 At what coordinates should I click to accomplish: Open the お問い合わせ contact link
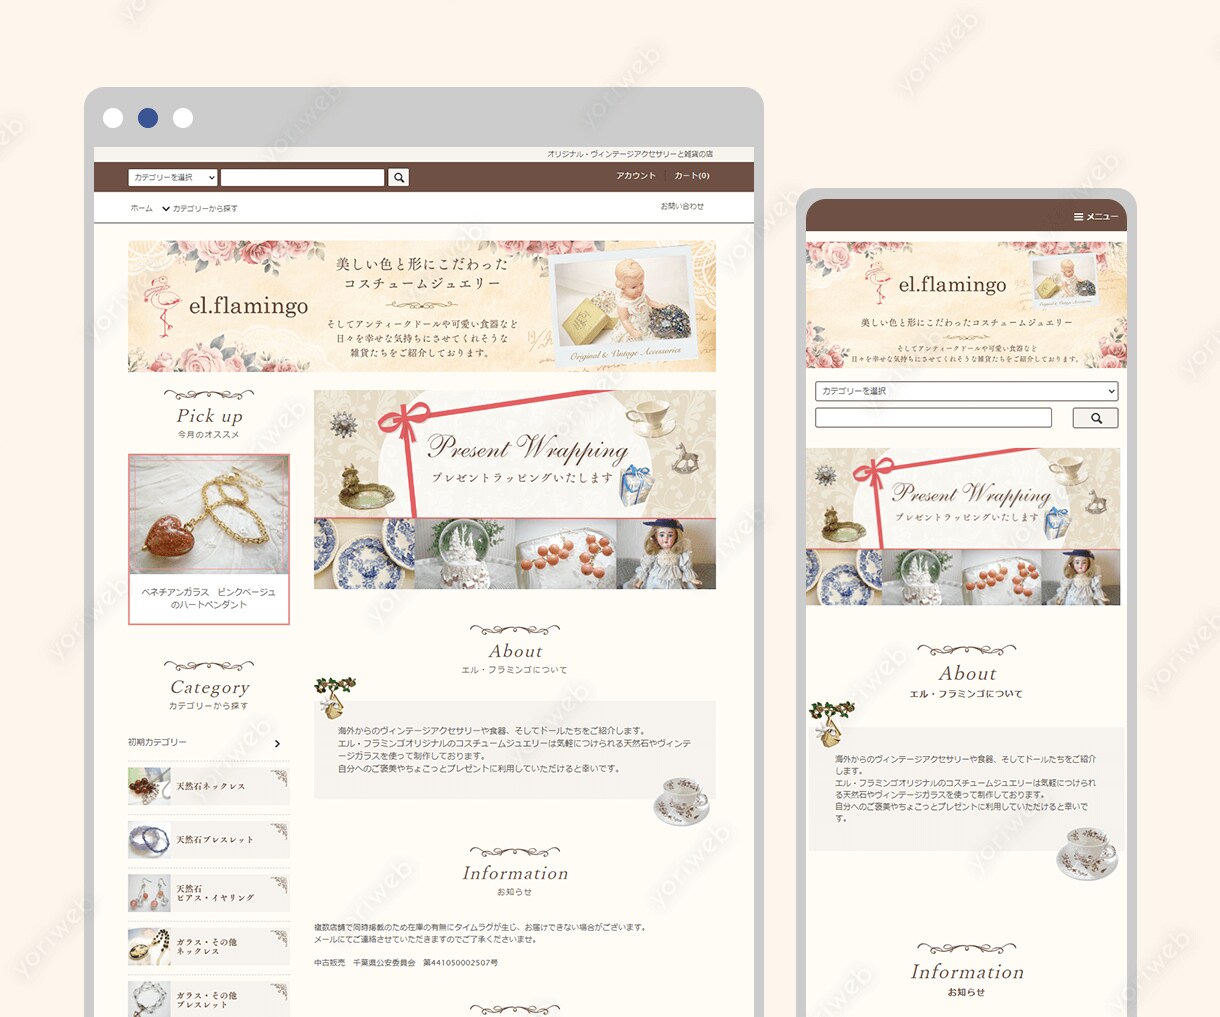click(x=682, y=206)
